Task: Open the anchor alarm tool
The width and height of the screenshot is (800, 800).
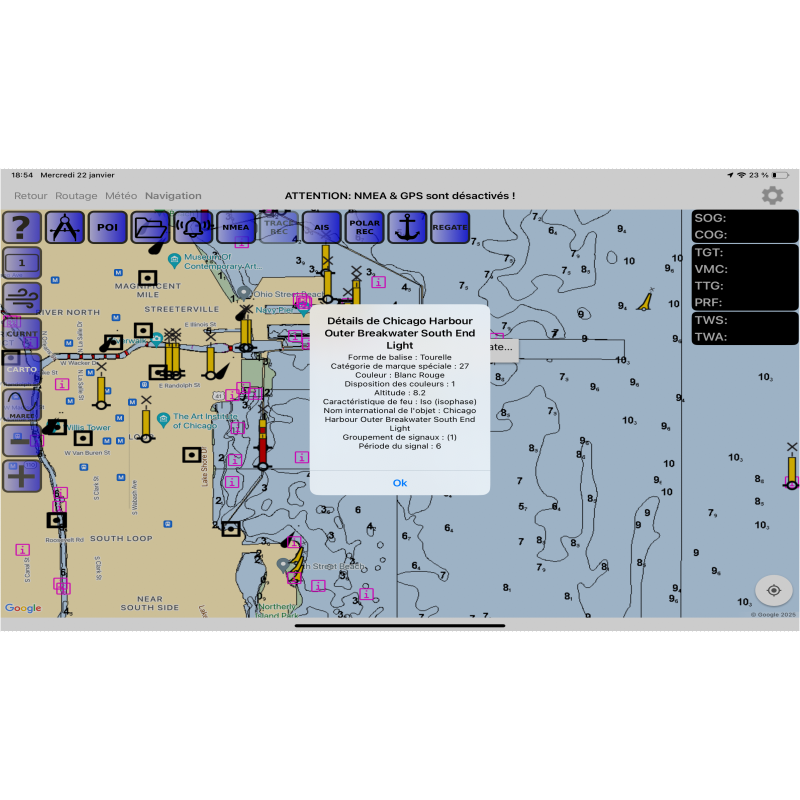Action: point(407,228)
